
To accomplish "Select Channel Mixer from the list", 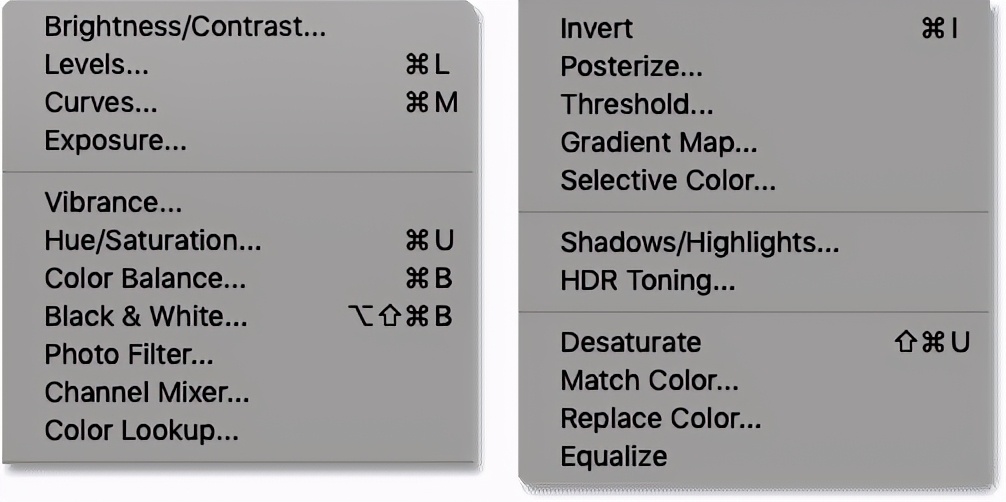I will click(147, 393).
